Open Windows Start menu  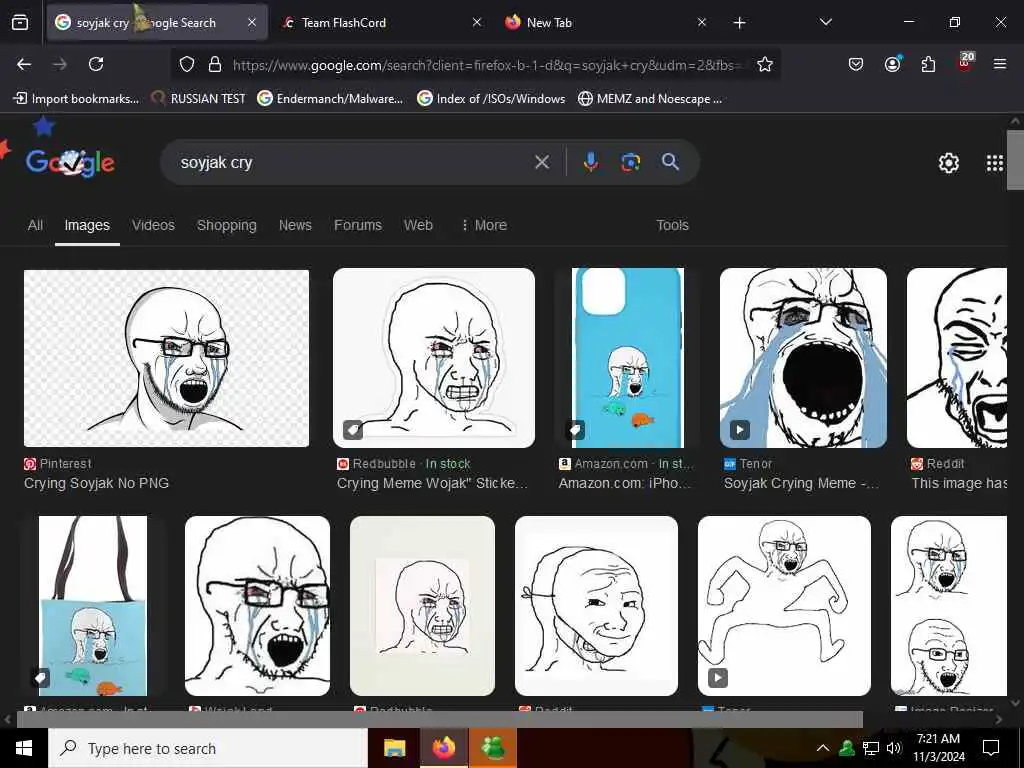pyautogui.click(x=24, y=748)
